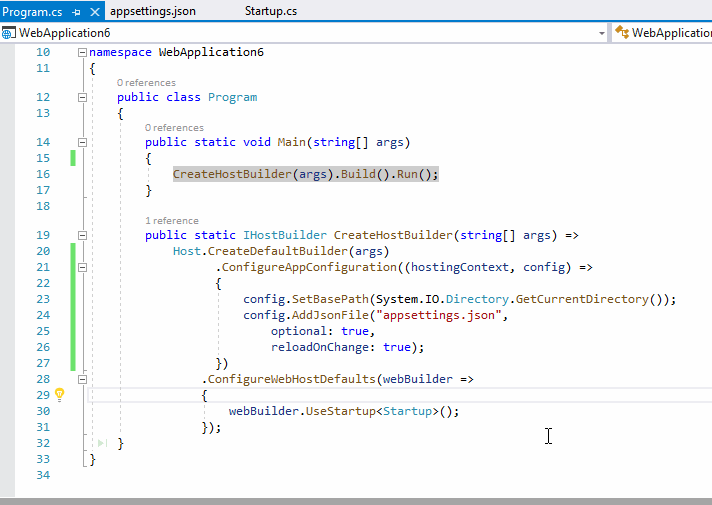Screen dimensions: 712x505
Task: Click '0 references' above class Program
Action: click(x=146, y=83)
